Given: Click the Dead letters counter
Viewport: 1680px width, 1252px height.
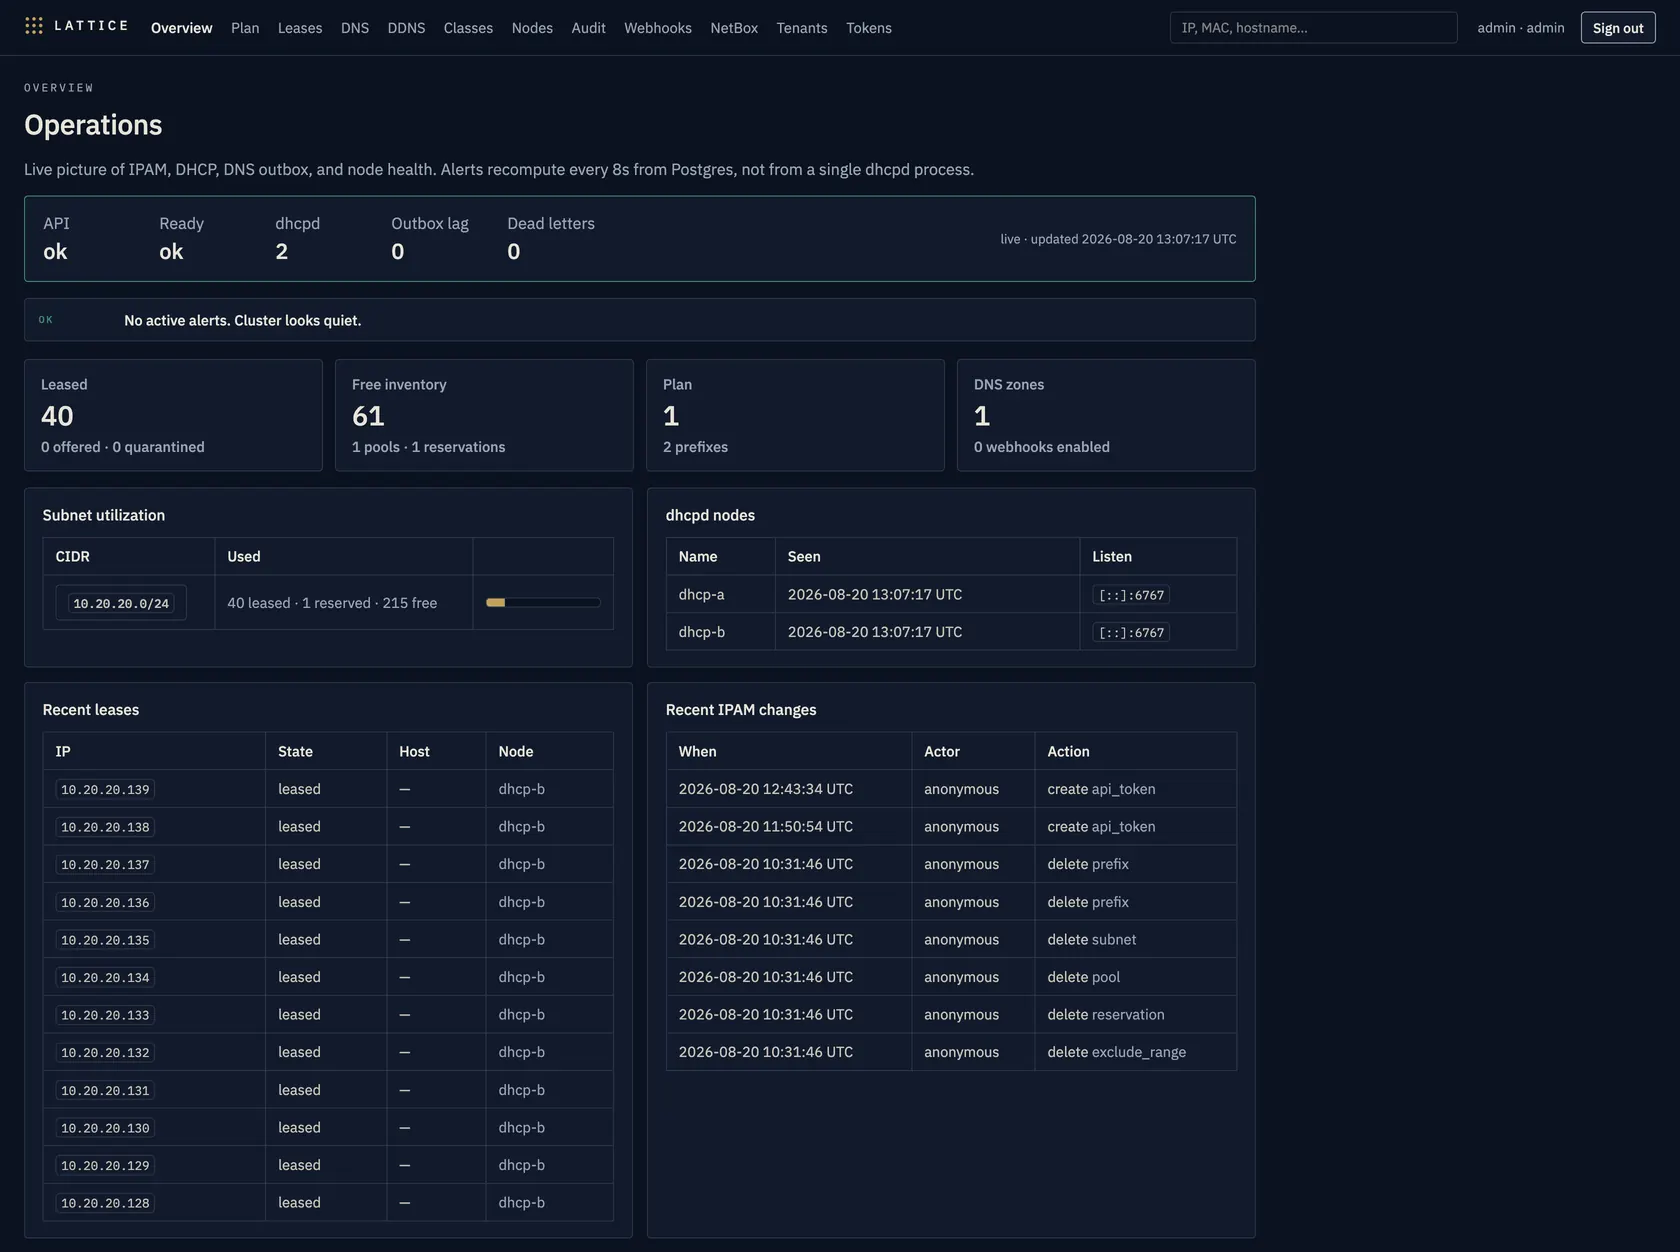Looking at the screenshot, I should (x=514, y=252).
